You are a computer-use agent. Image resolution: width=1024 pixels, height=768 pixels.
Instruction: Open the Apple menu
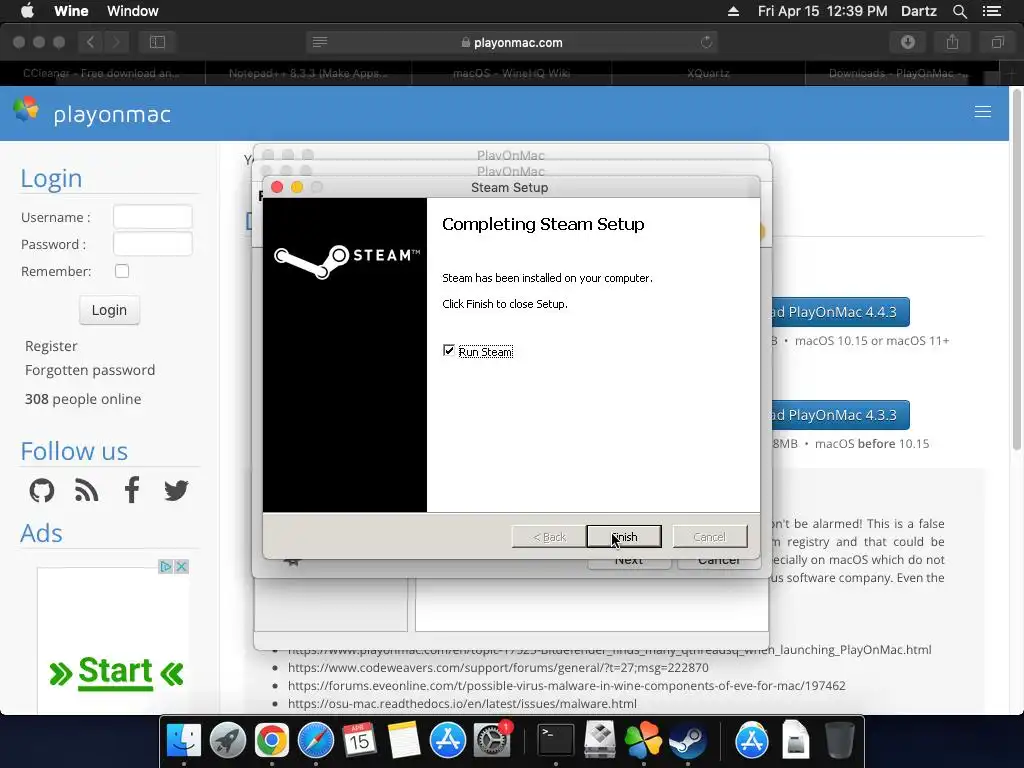tap(27, 11)
